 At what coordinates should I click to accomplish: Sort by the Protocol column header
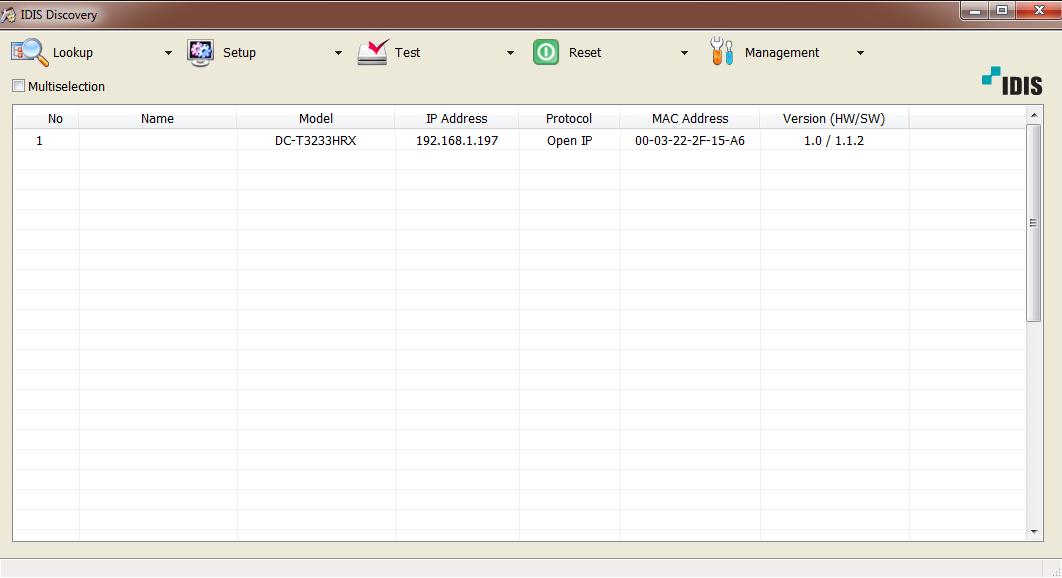coord(569,119)
